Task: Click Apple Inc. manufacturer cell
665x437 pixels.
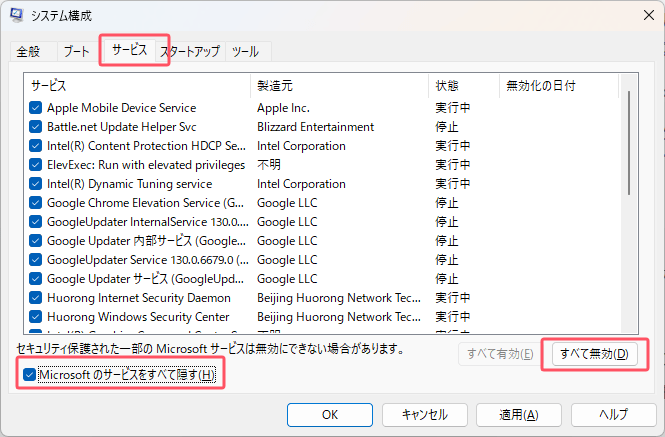Action: click(x=283, y=108)
